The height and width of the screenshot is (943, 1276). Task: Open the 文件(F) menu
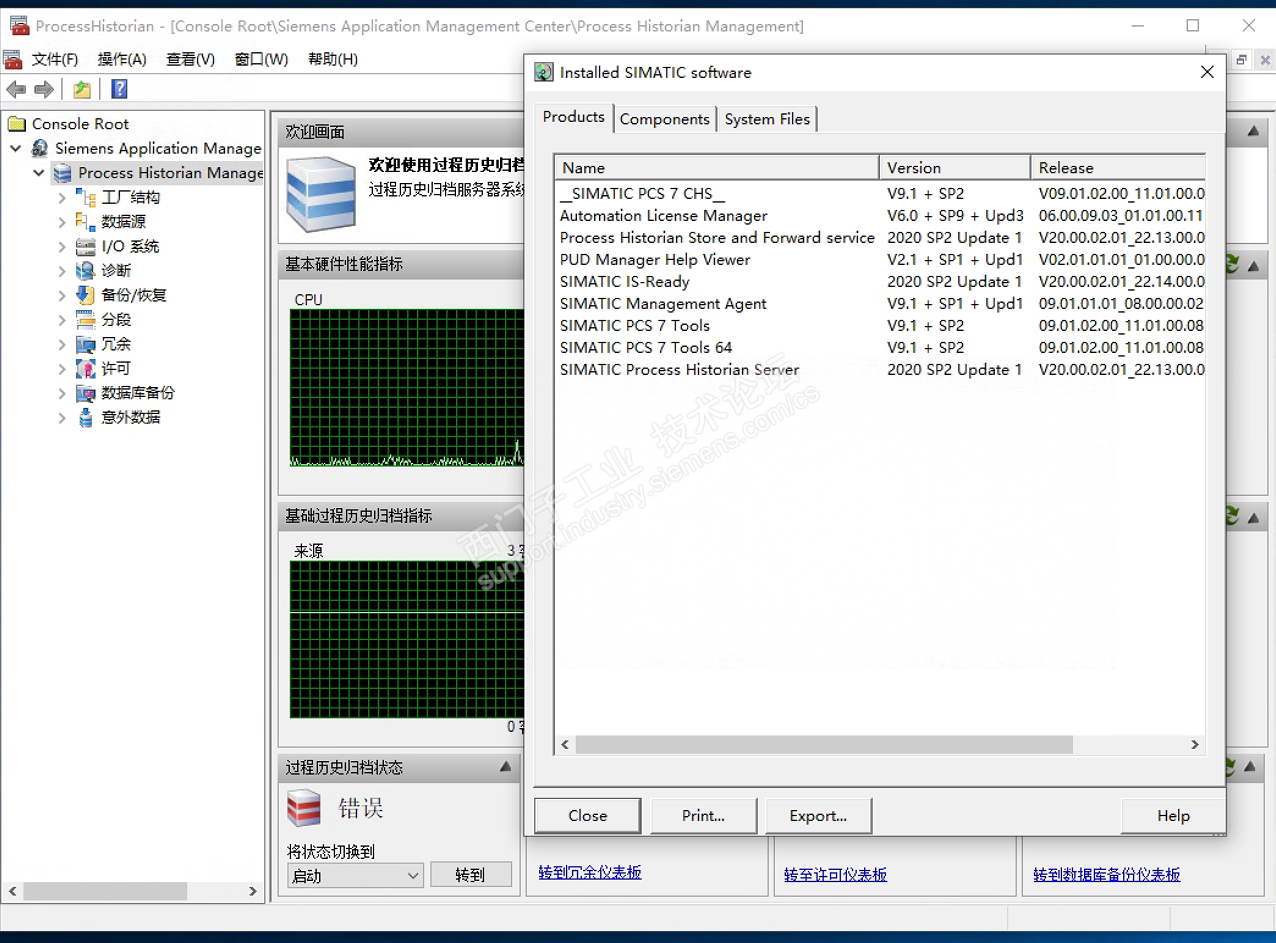[55, 59]
